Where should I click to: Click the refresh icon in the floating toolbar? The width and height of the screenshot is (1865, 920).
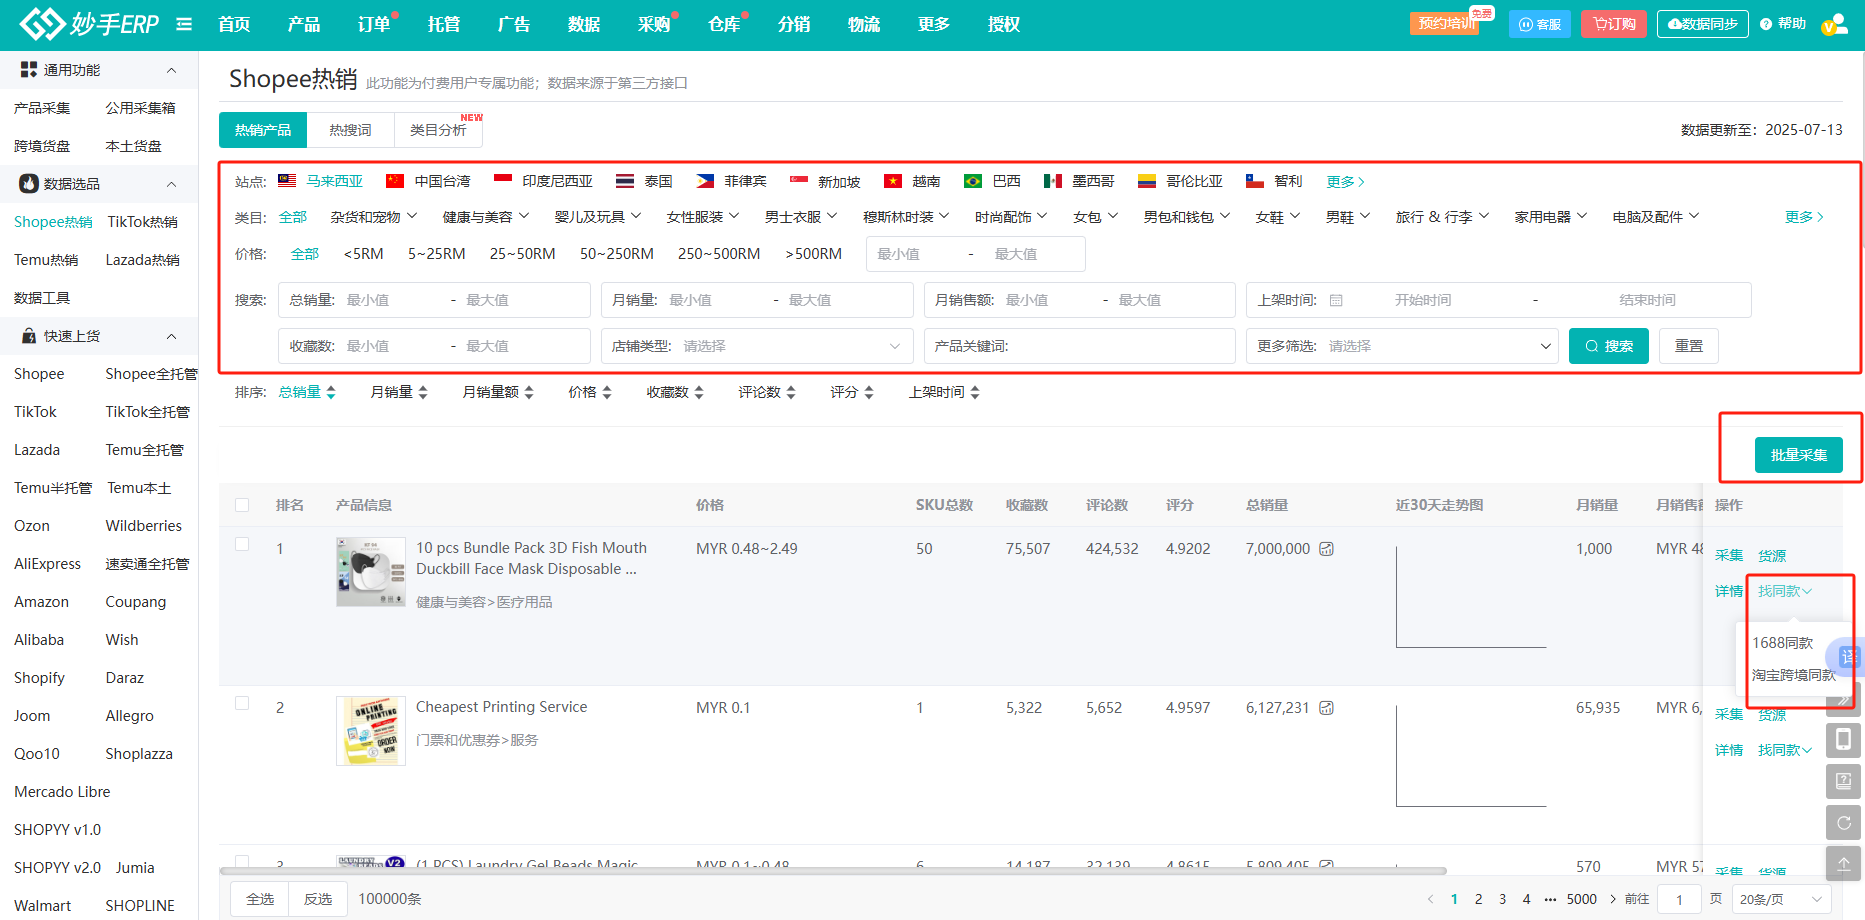[1843, 823]
